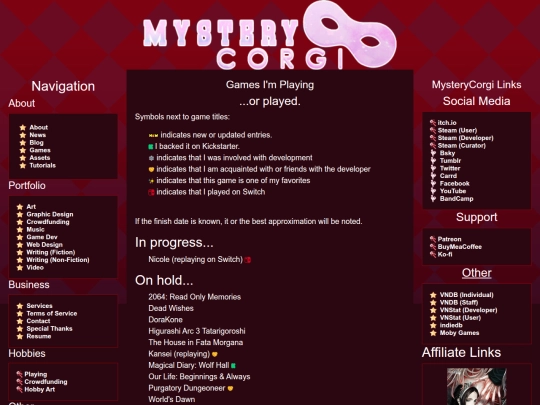Open the Art portfolio link
Image resolution: width=540 pixels, height=405 pixels.
(31, 207)
